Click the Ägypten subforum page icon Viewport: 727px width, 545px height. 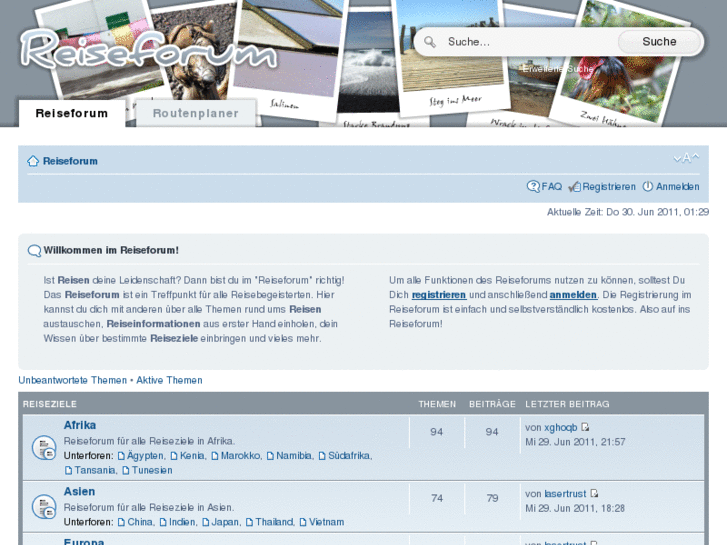click(x=121, y=456)
